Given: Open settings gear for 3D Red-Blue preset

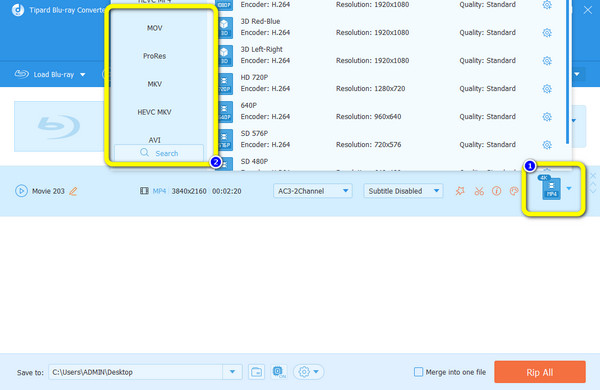Looking at the screenshot, I should [547, 33].
